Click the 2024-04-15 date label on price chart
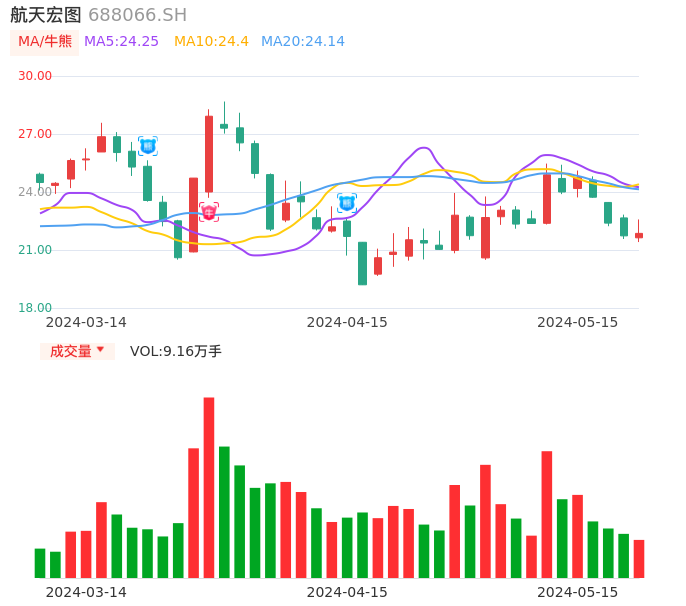Image resolution: width=686 pixels, height=606 pixels. click(x=347, y=322)
